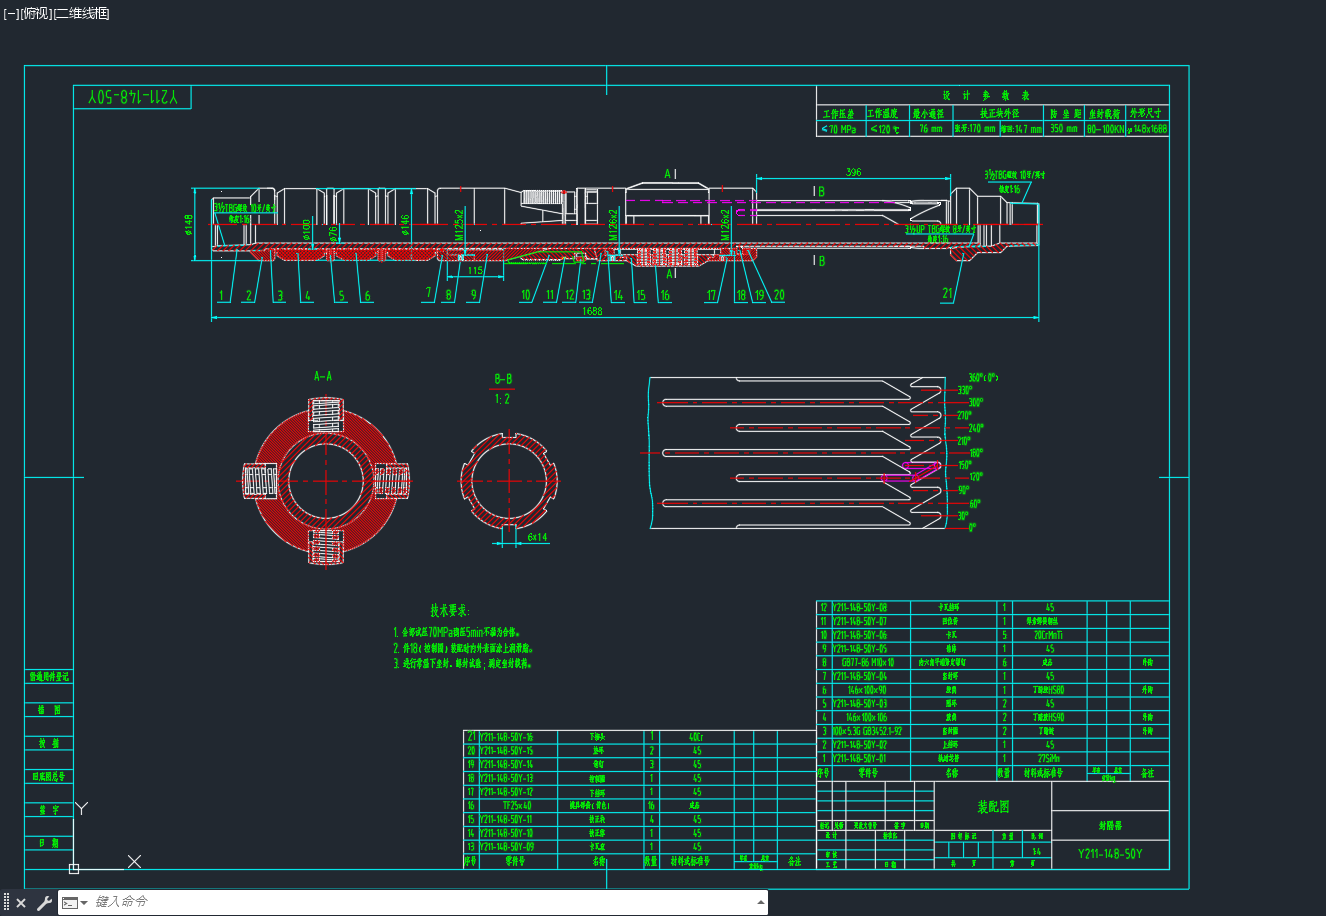Select the 最小通径 header cell
1326x916 pixels.
click(929, 114)
